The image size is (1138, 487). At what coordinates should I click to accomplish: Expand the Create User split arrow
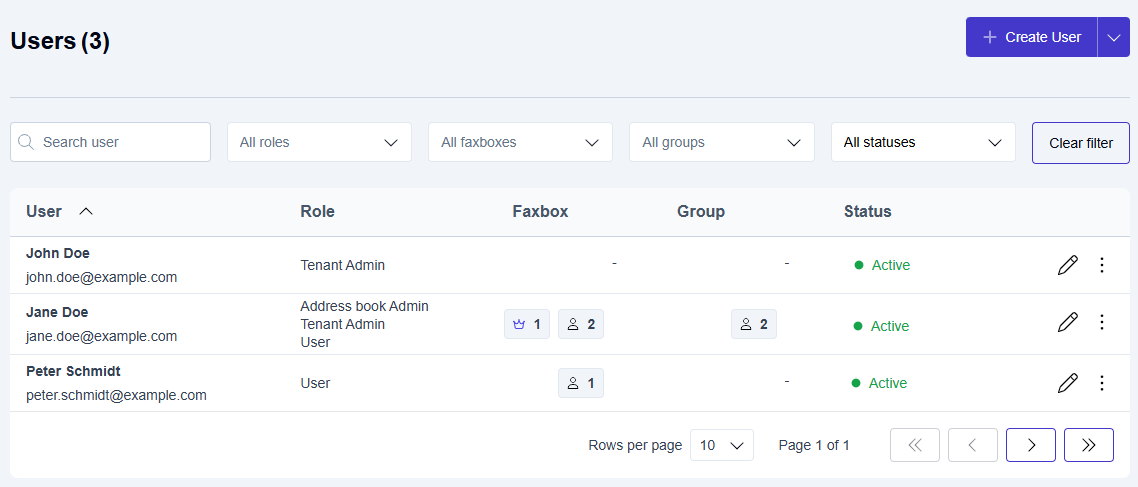(1113, 37)
